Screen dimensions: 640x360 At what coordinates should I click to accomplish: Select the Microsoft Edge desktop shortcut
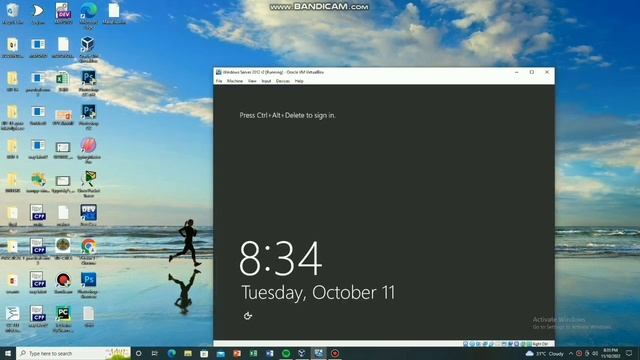[x=89, y=15]
